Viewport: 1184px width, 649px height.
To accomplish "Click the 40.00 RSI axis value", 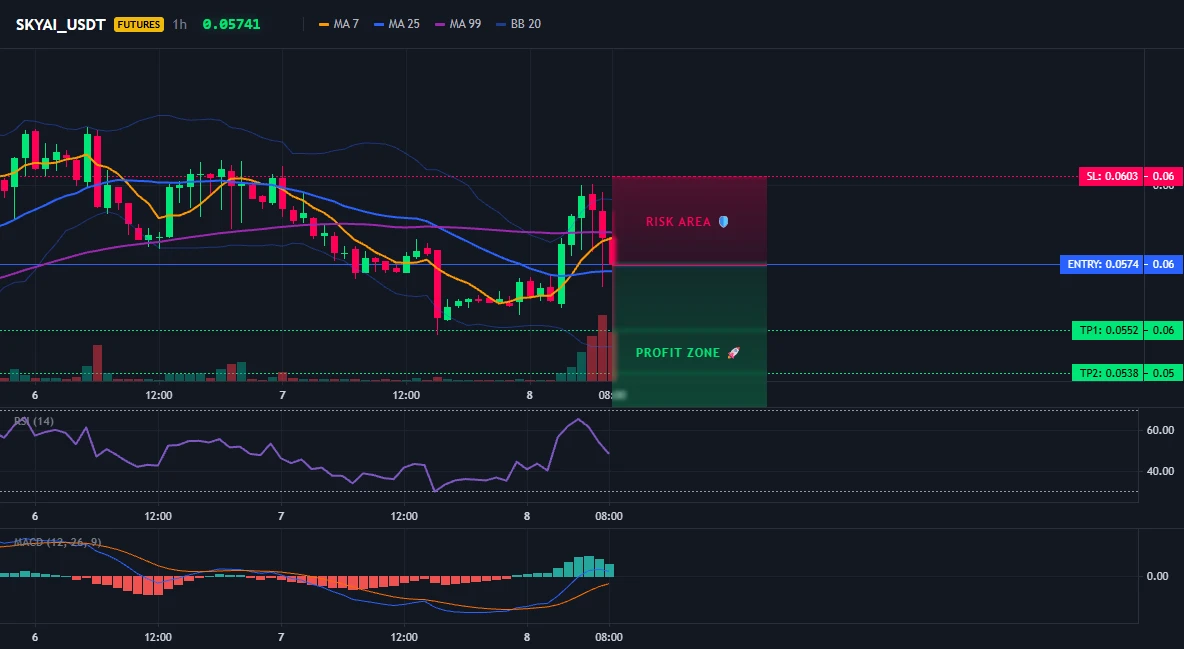I will point(1160,471).
